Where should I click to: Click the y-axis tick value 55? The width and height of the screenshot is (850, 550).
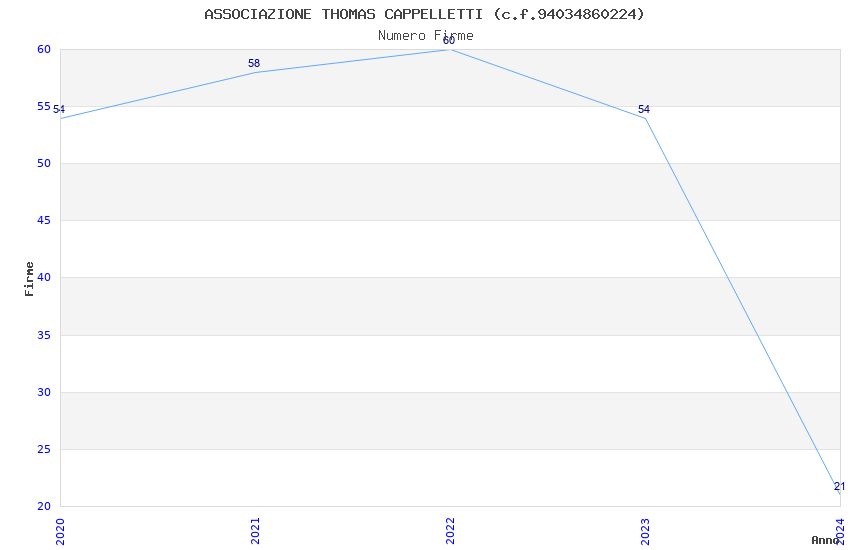tap(44, 106)
